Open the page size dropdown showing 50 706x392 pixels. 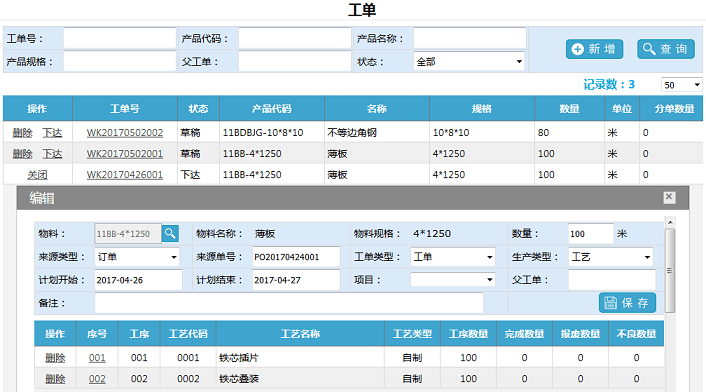click(x=682, y=85)
